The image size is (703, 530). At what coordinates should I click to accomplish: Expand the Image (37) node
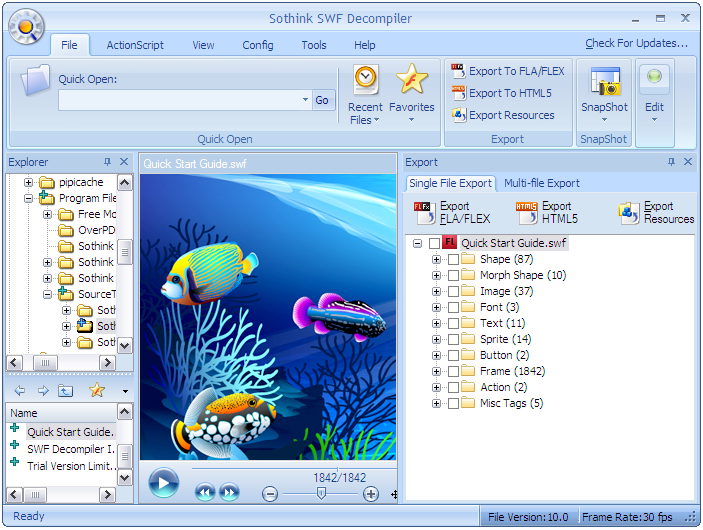click(436, 291)
